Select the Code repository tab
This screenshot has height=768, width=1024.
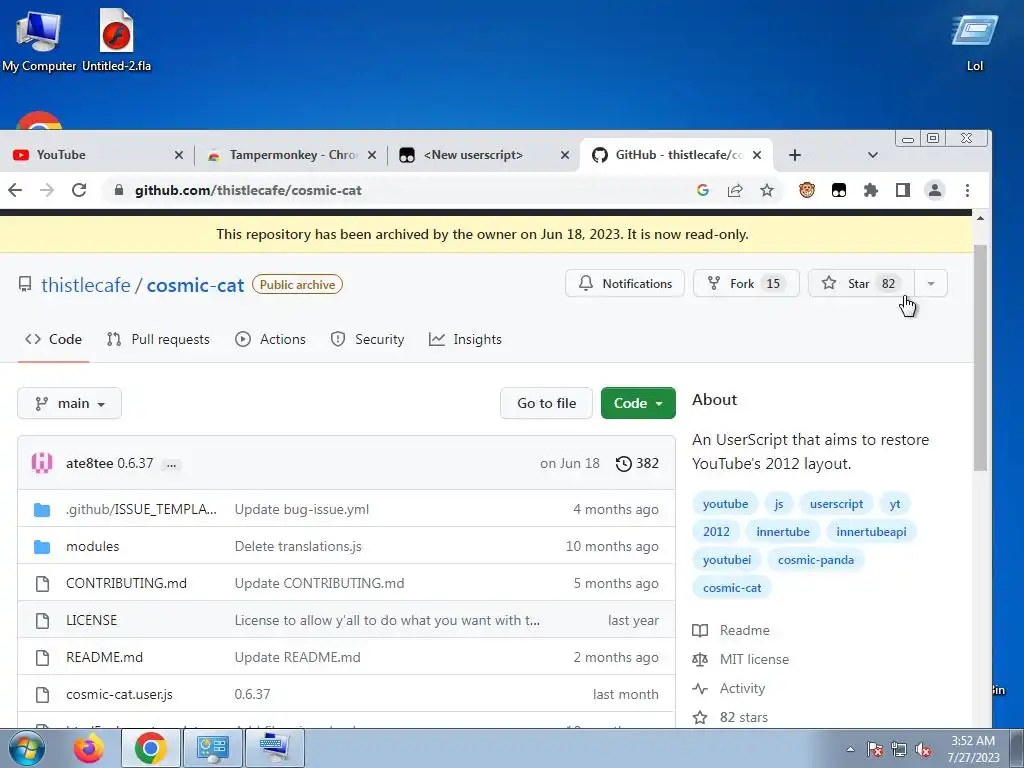coord(54,339)
